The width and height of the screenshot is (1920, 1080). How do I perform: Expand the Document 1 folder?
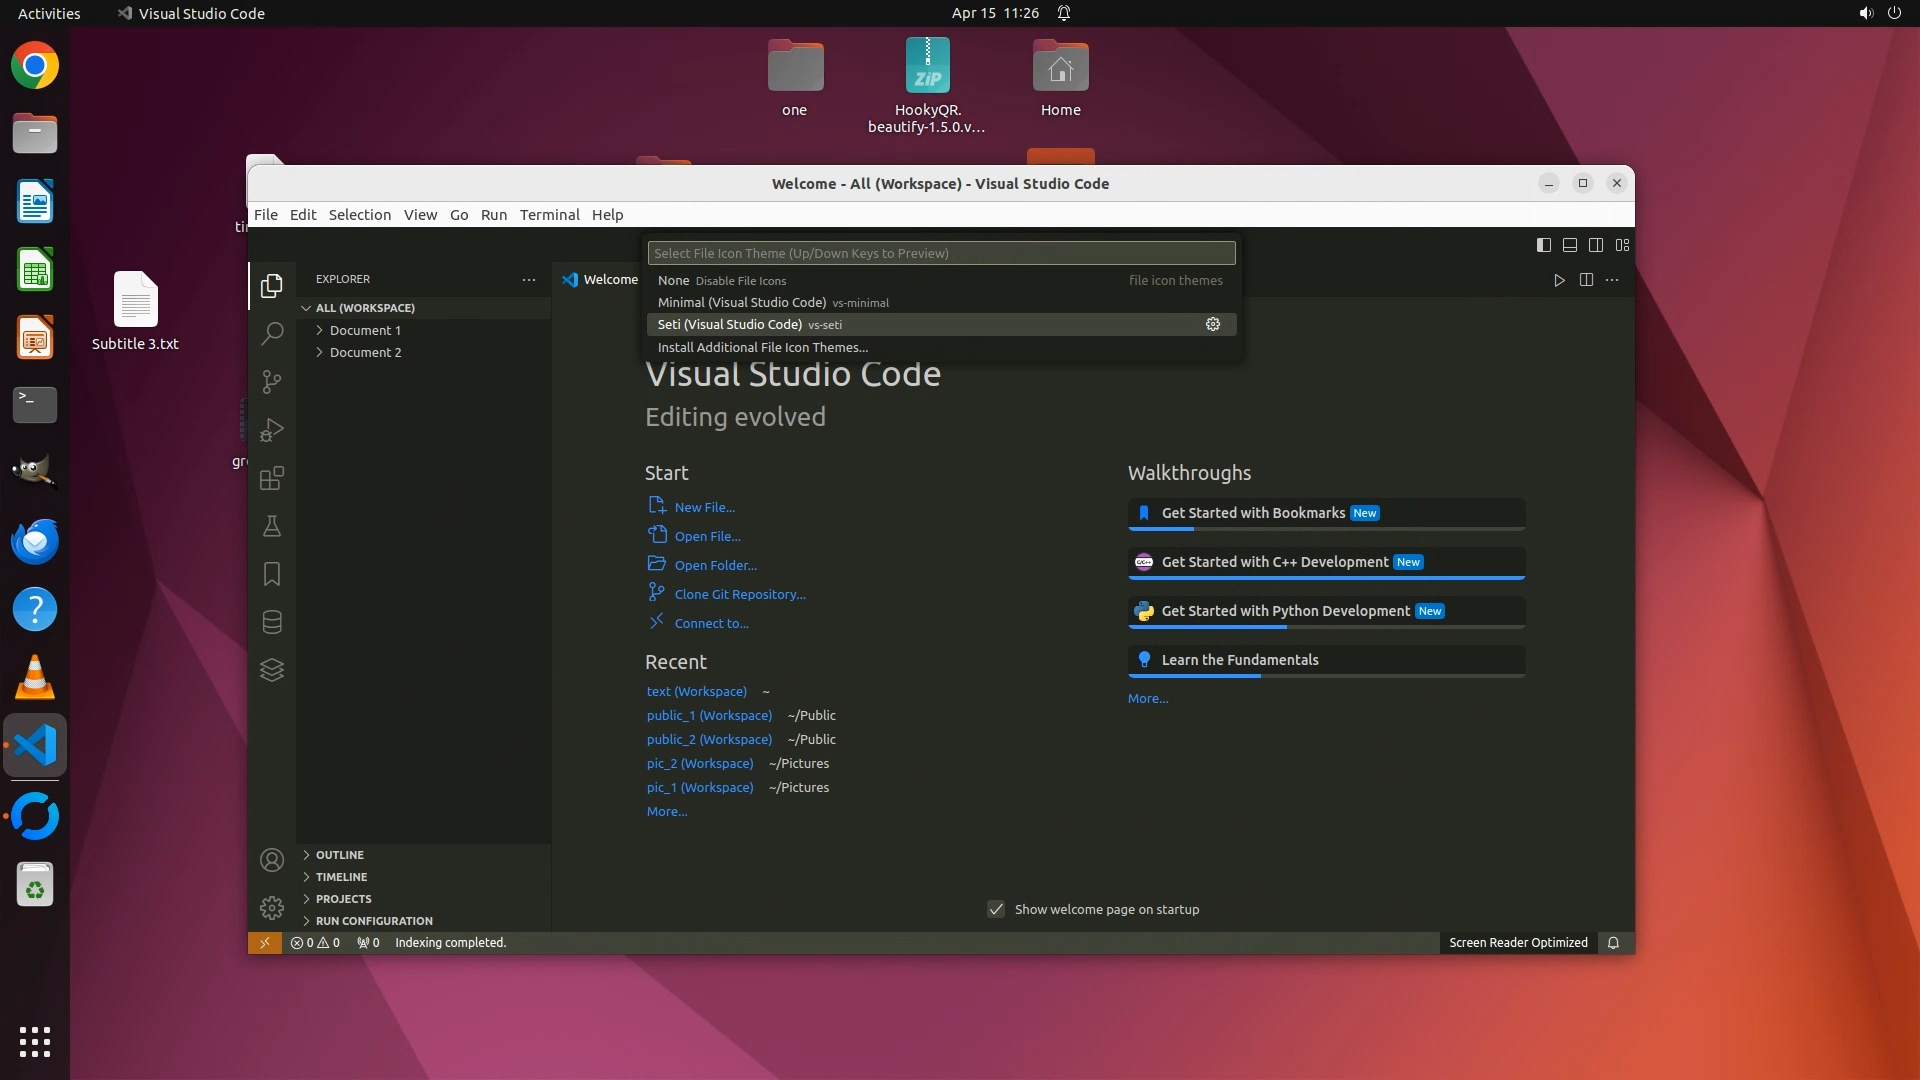click(x=365, y=330)
